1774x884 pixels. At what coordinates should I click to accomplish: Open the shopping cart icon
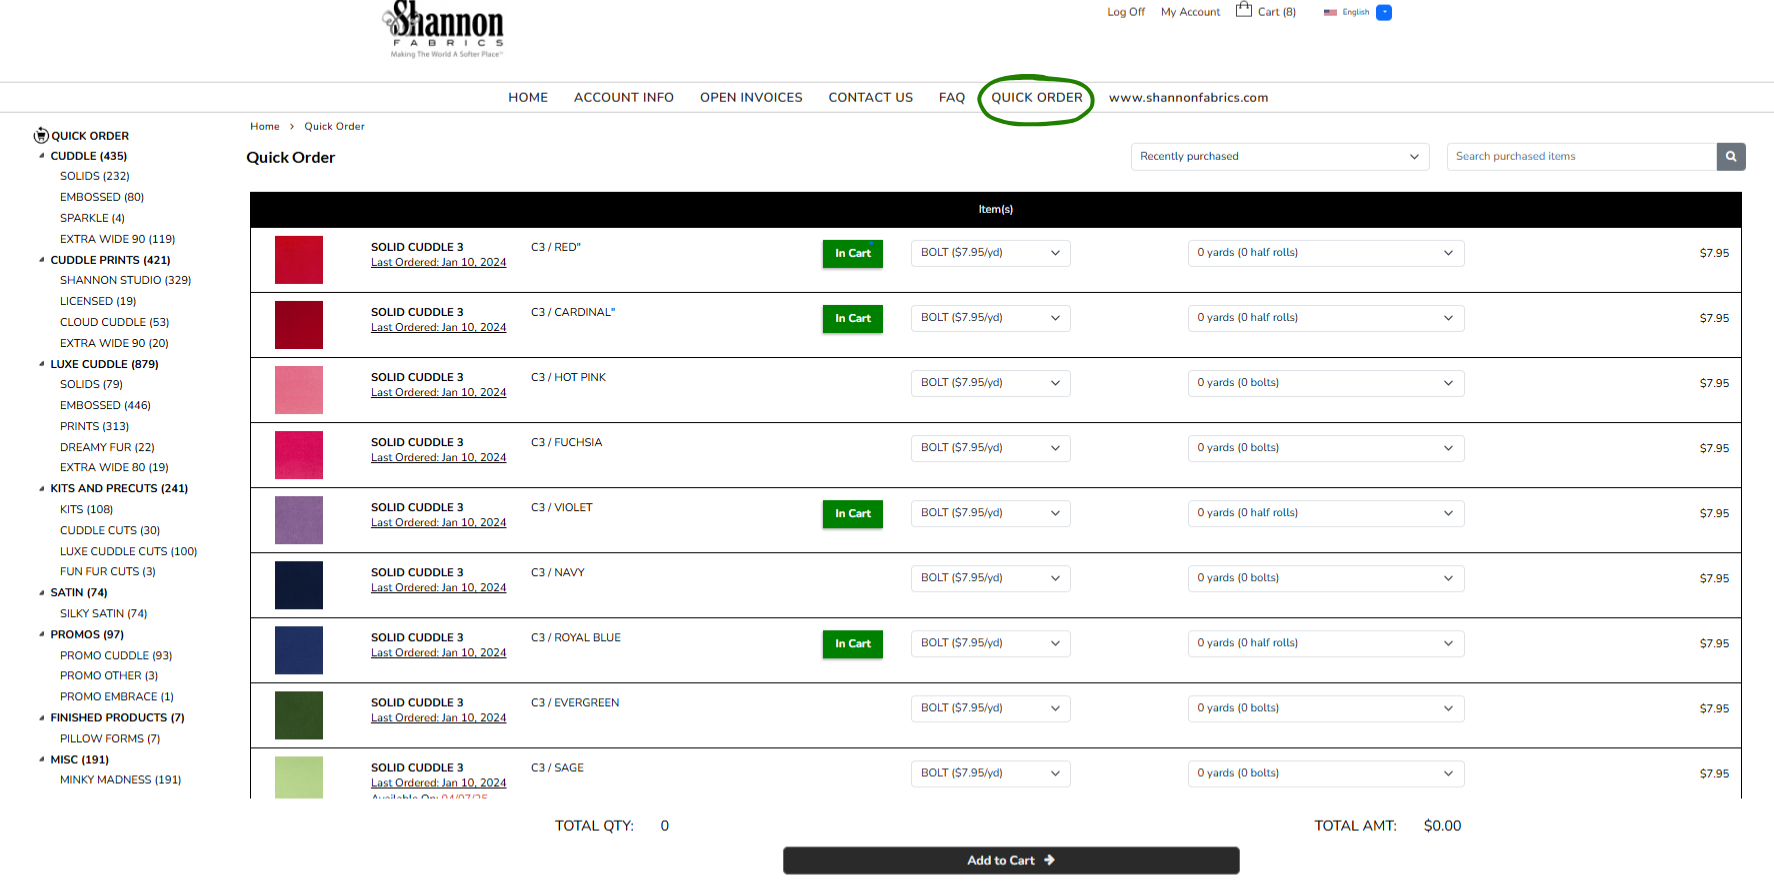click(x=1243, y=10)
